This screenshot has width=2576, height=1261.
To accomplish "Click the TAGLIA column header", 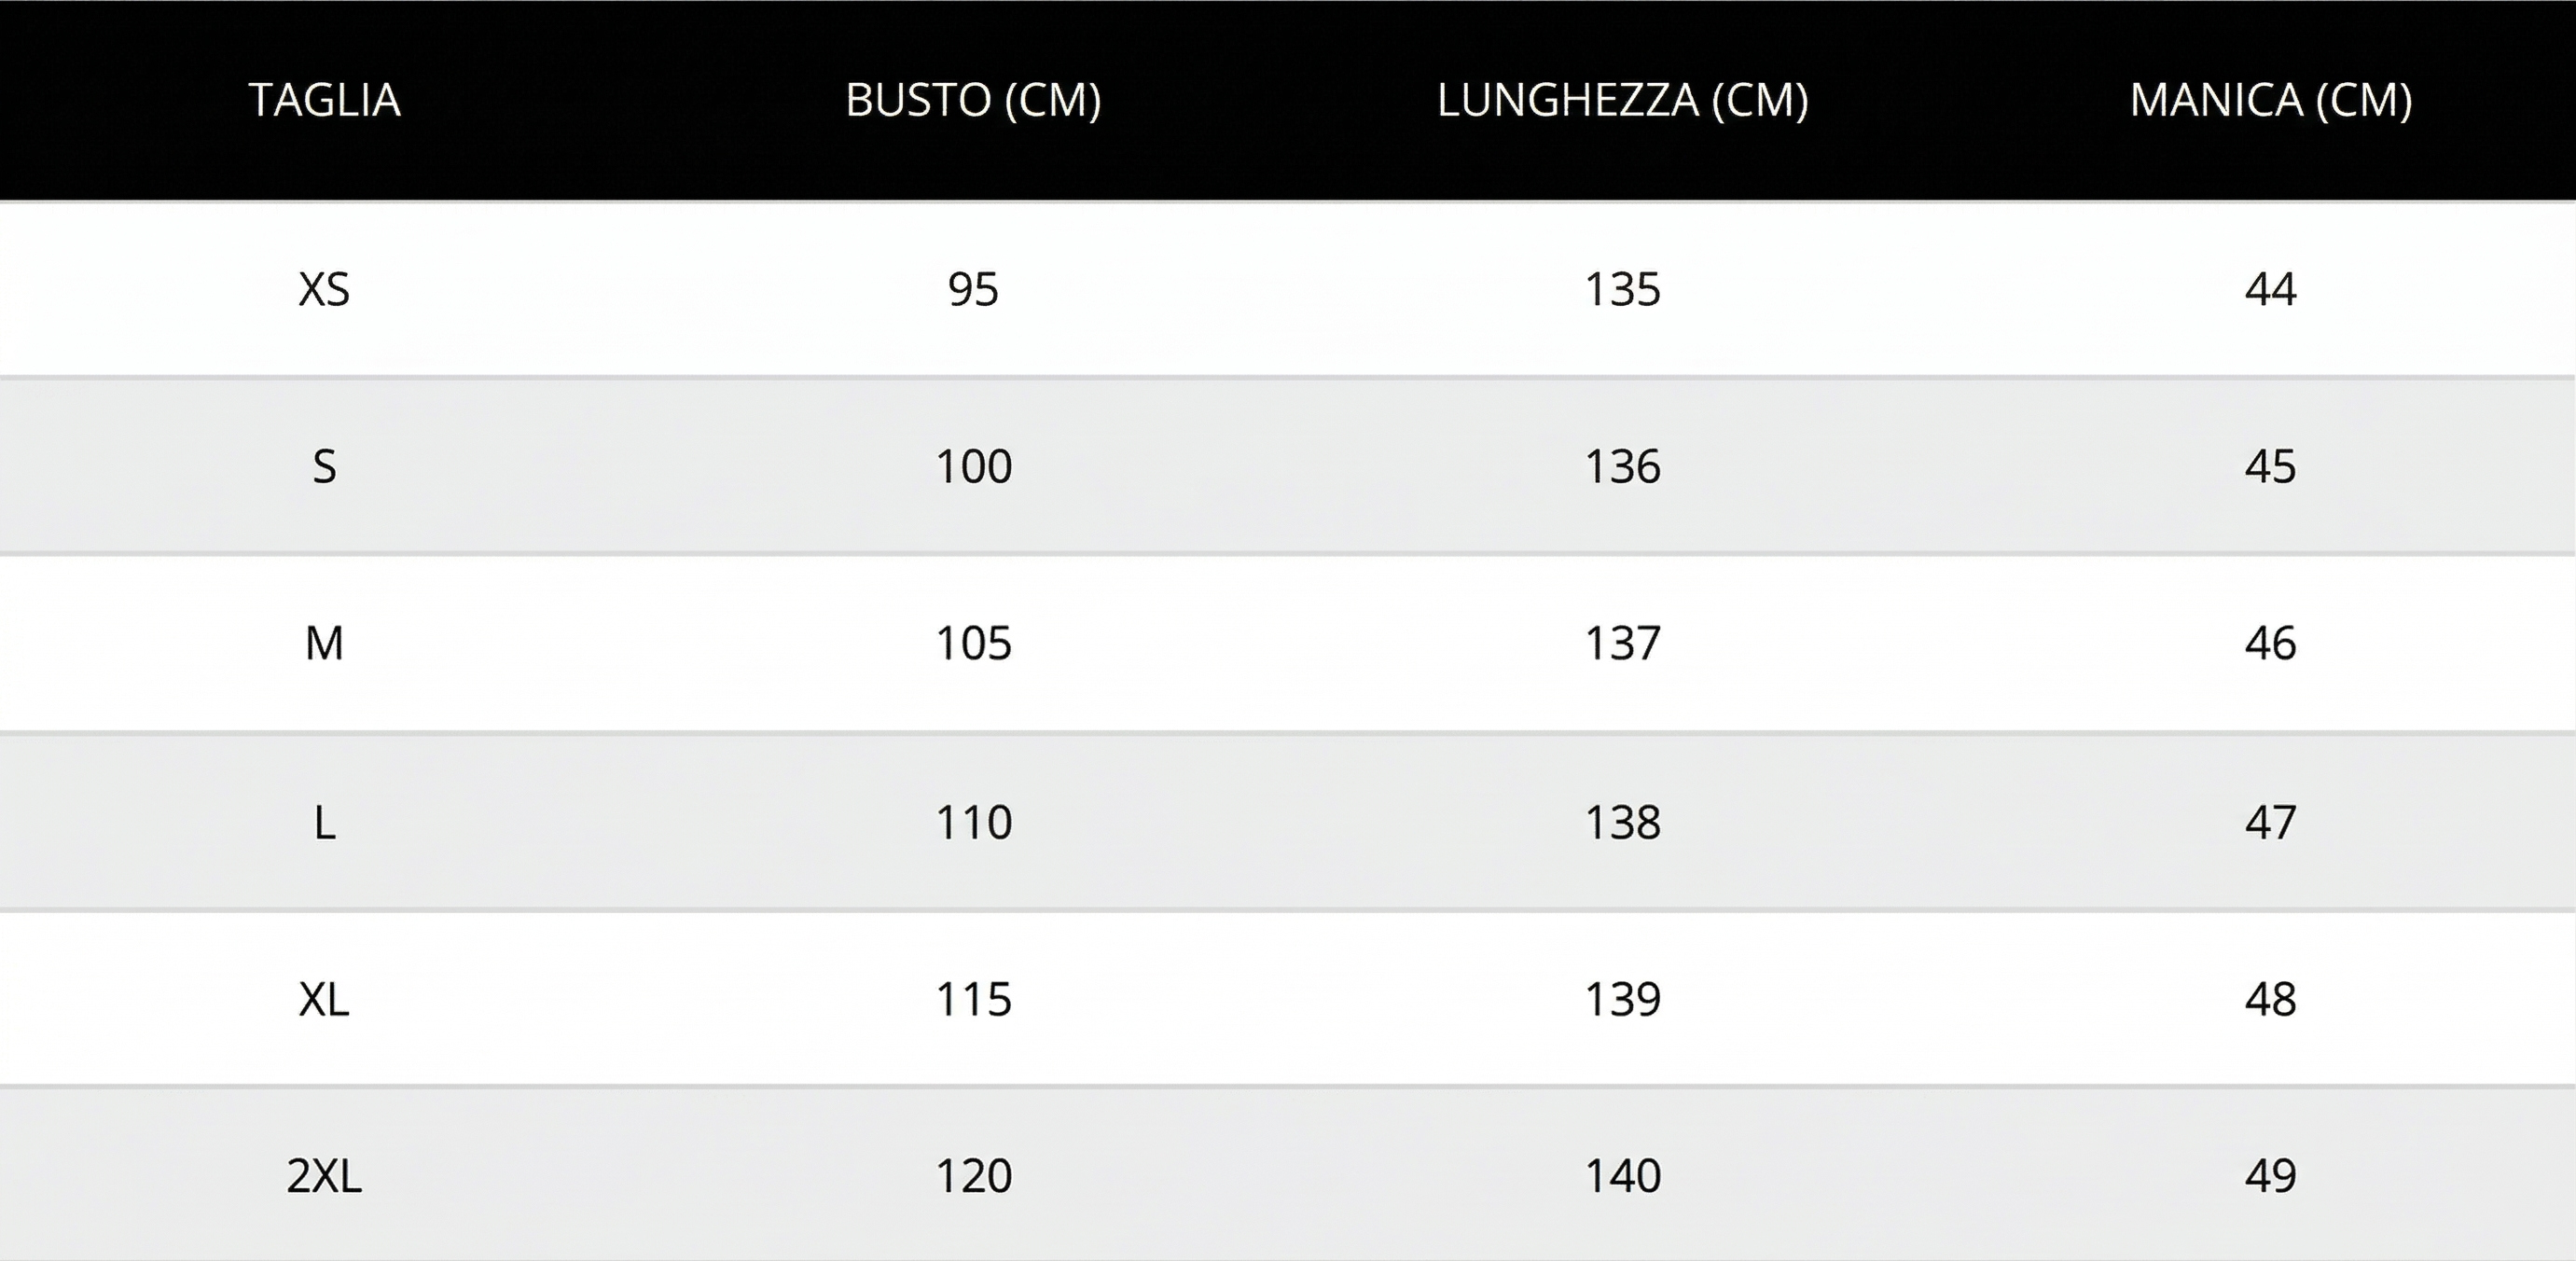I will click(324, 100).
